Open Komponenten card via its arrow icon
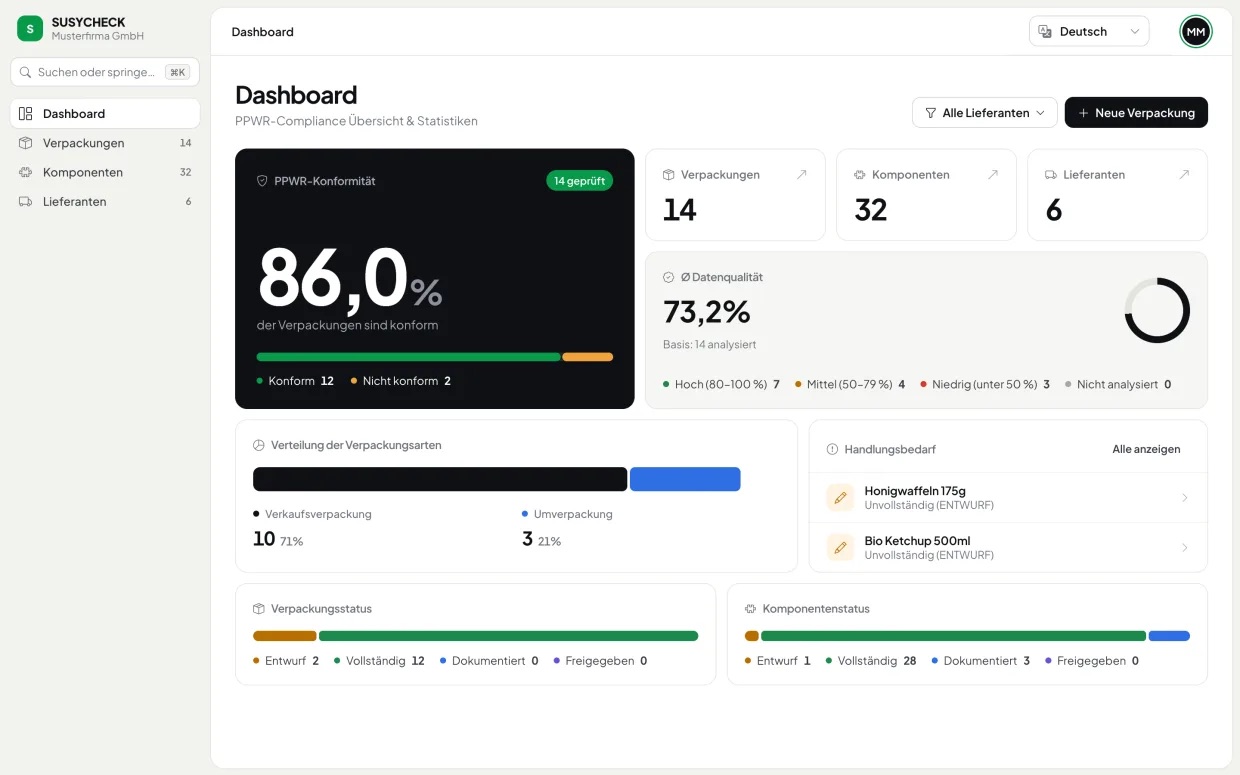 [992, 174]
